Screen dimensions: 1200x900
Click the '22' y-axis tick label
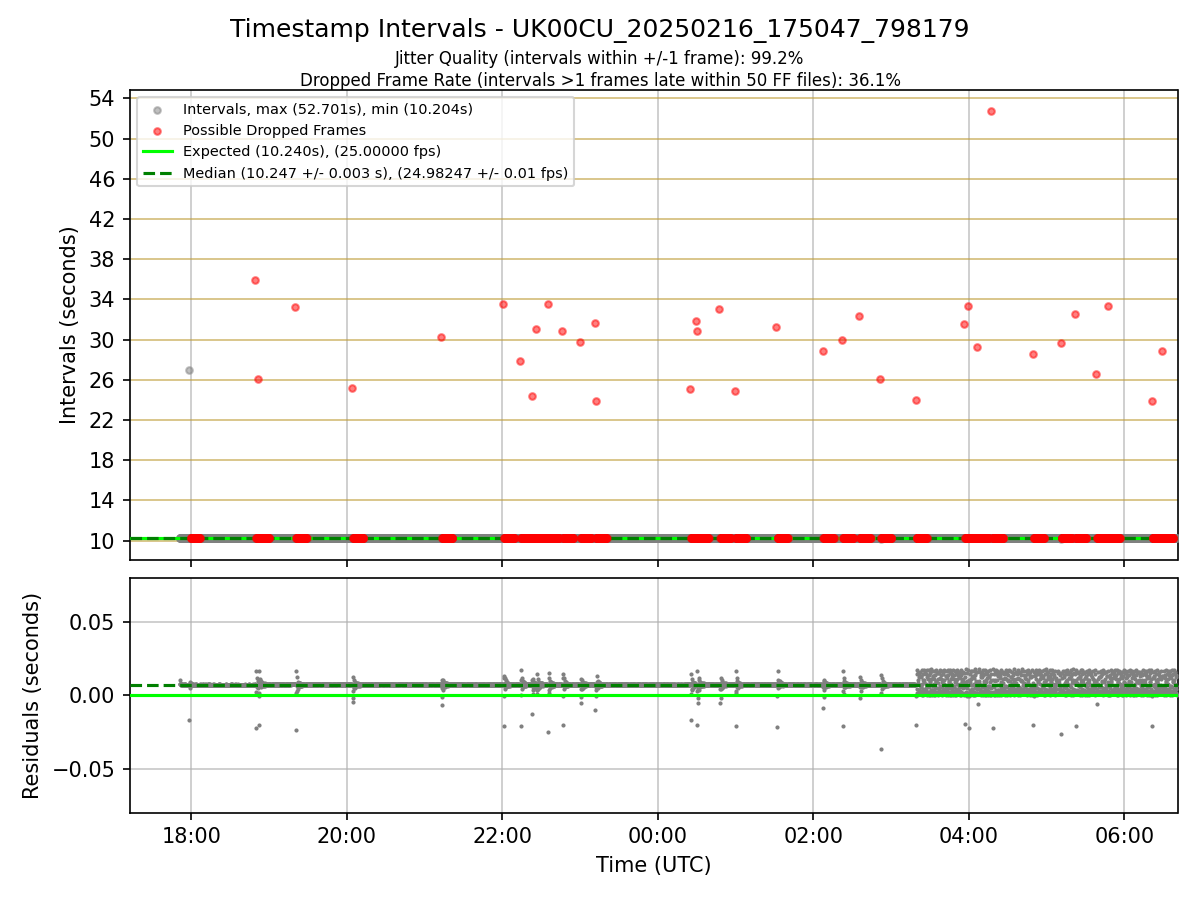coord(102,420)
